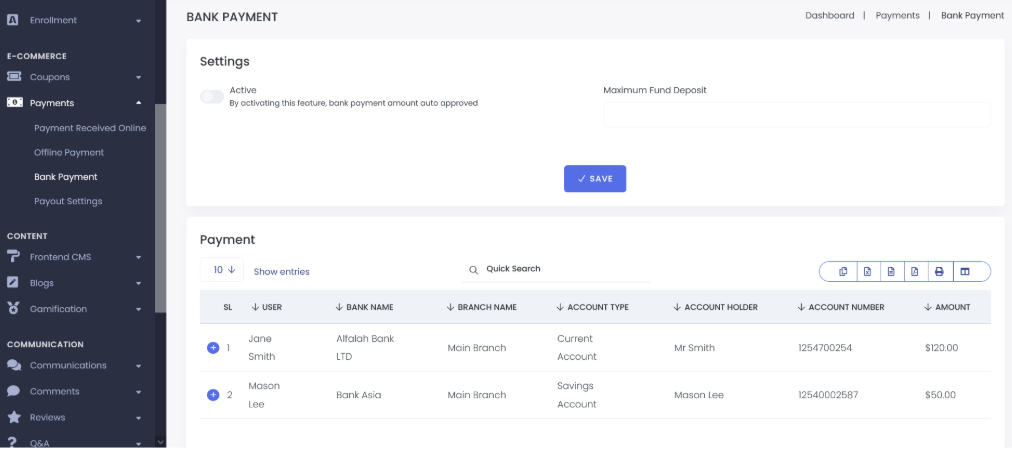1012x451 pixels.
Task: Expand row details for Mason Lee
Action: 212,395
